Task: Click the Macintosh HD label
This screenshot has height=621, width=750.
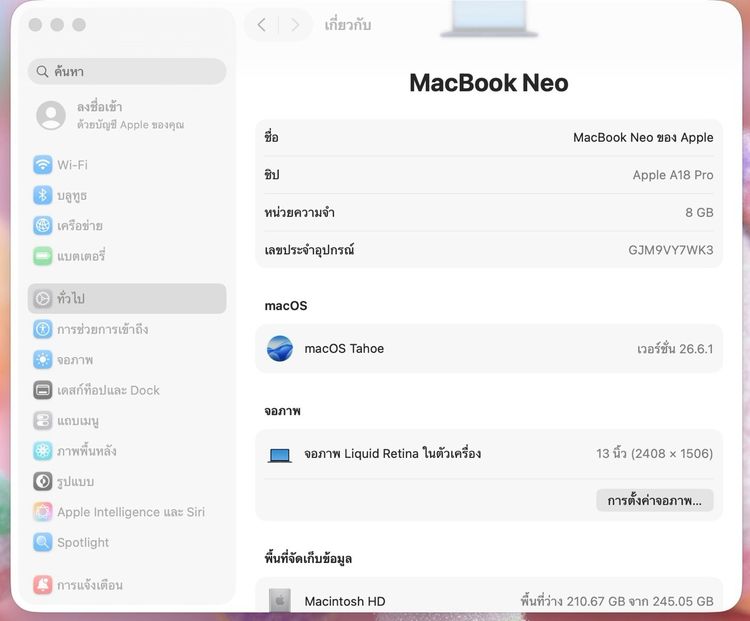Action: 345,601
